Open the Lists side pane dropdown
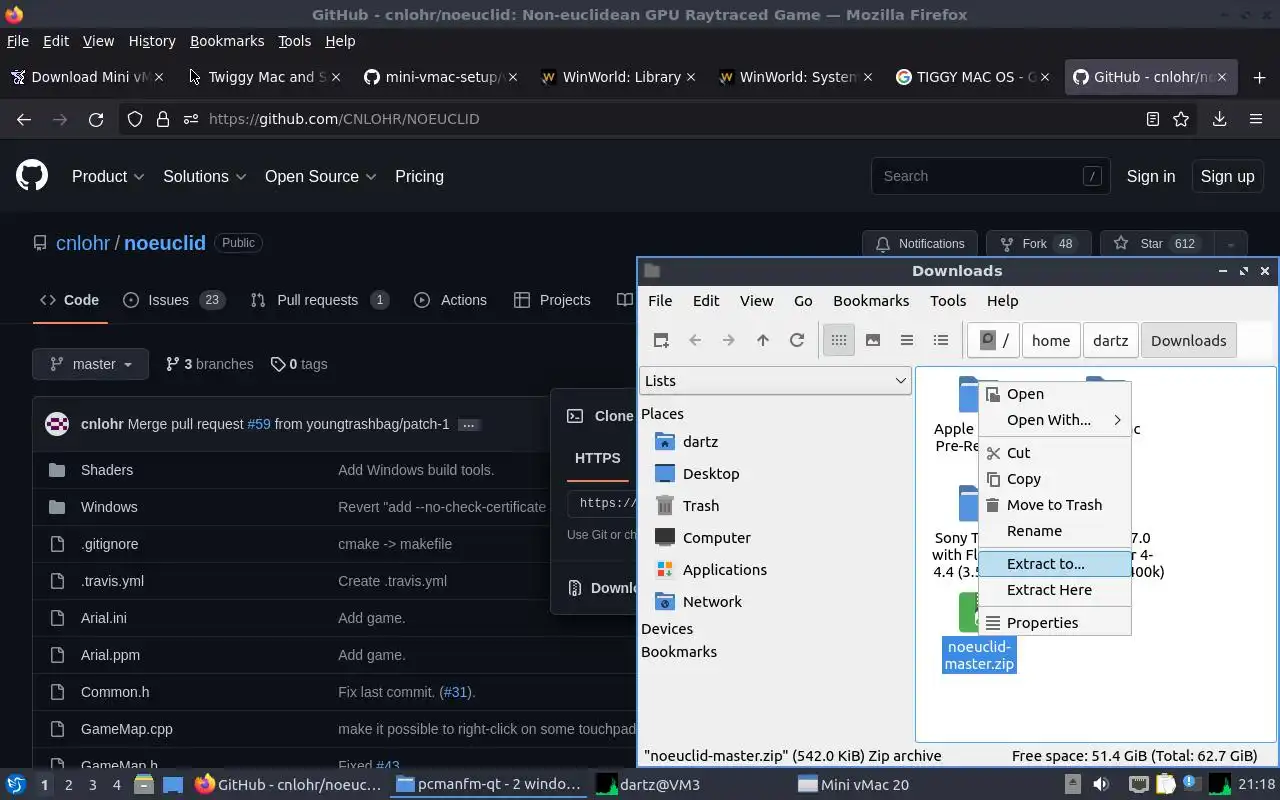This screenshot has width=1280, height=800. (775, 380)
